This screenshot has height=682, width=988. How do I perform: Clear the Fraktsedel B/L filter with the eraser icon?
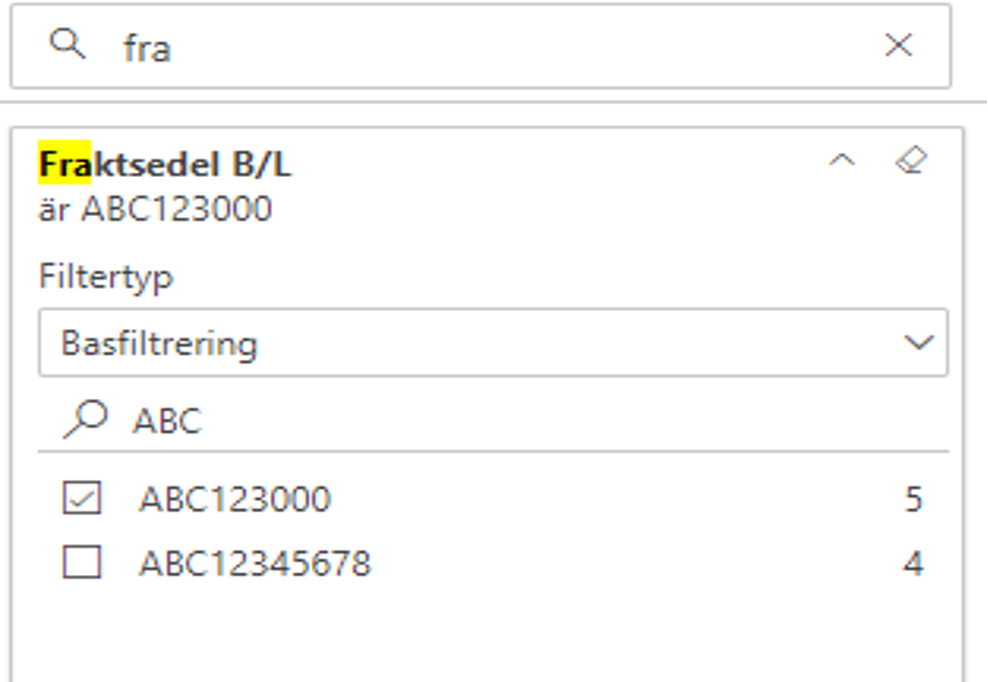coord(911,161)
